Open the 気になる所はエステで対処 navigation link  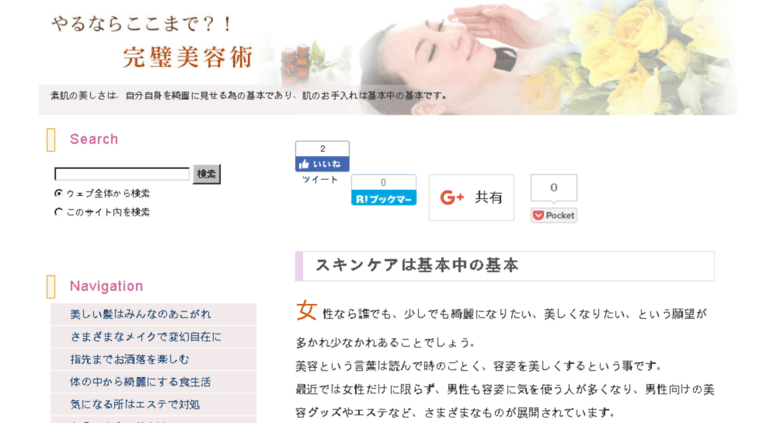135,404
